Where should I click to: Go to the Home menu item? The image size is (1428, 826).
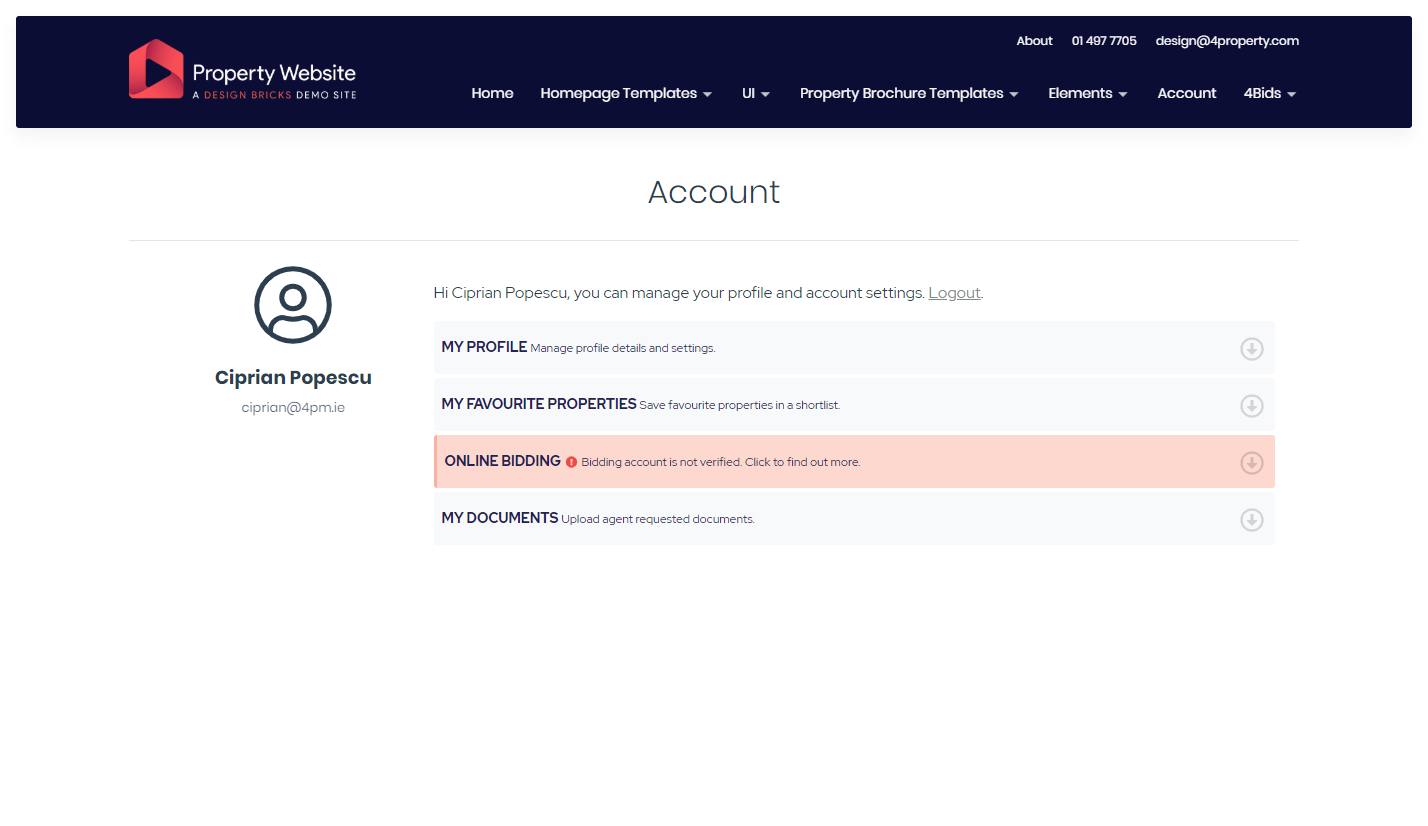492,93
